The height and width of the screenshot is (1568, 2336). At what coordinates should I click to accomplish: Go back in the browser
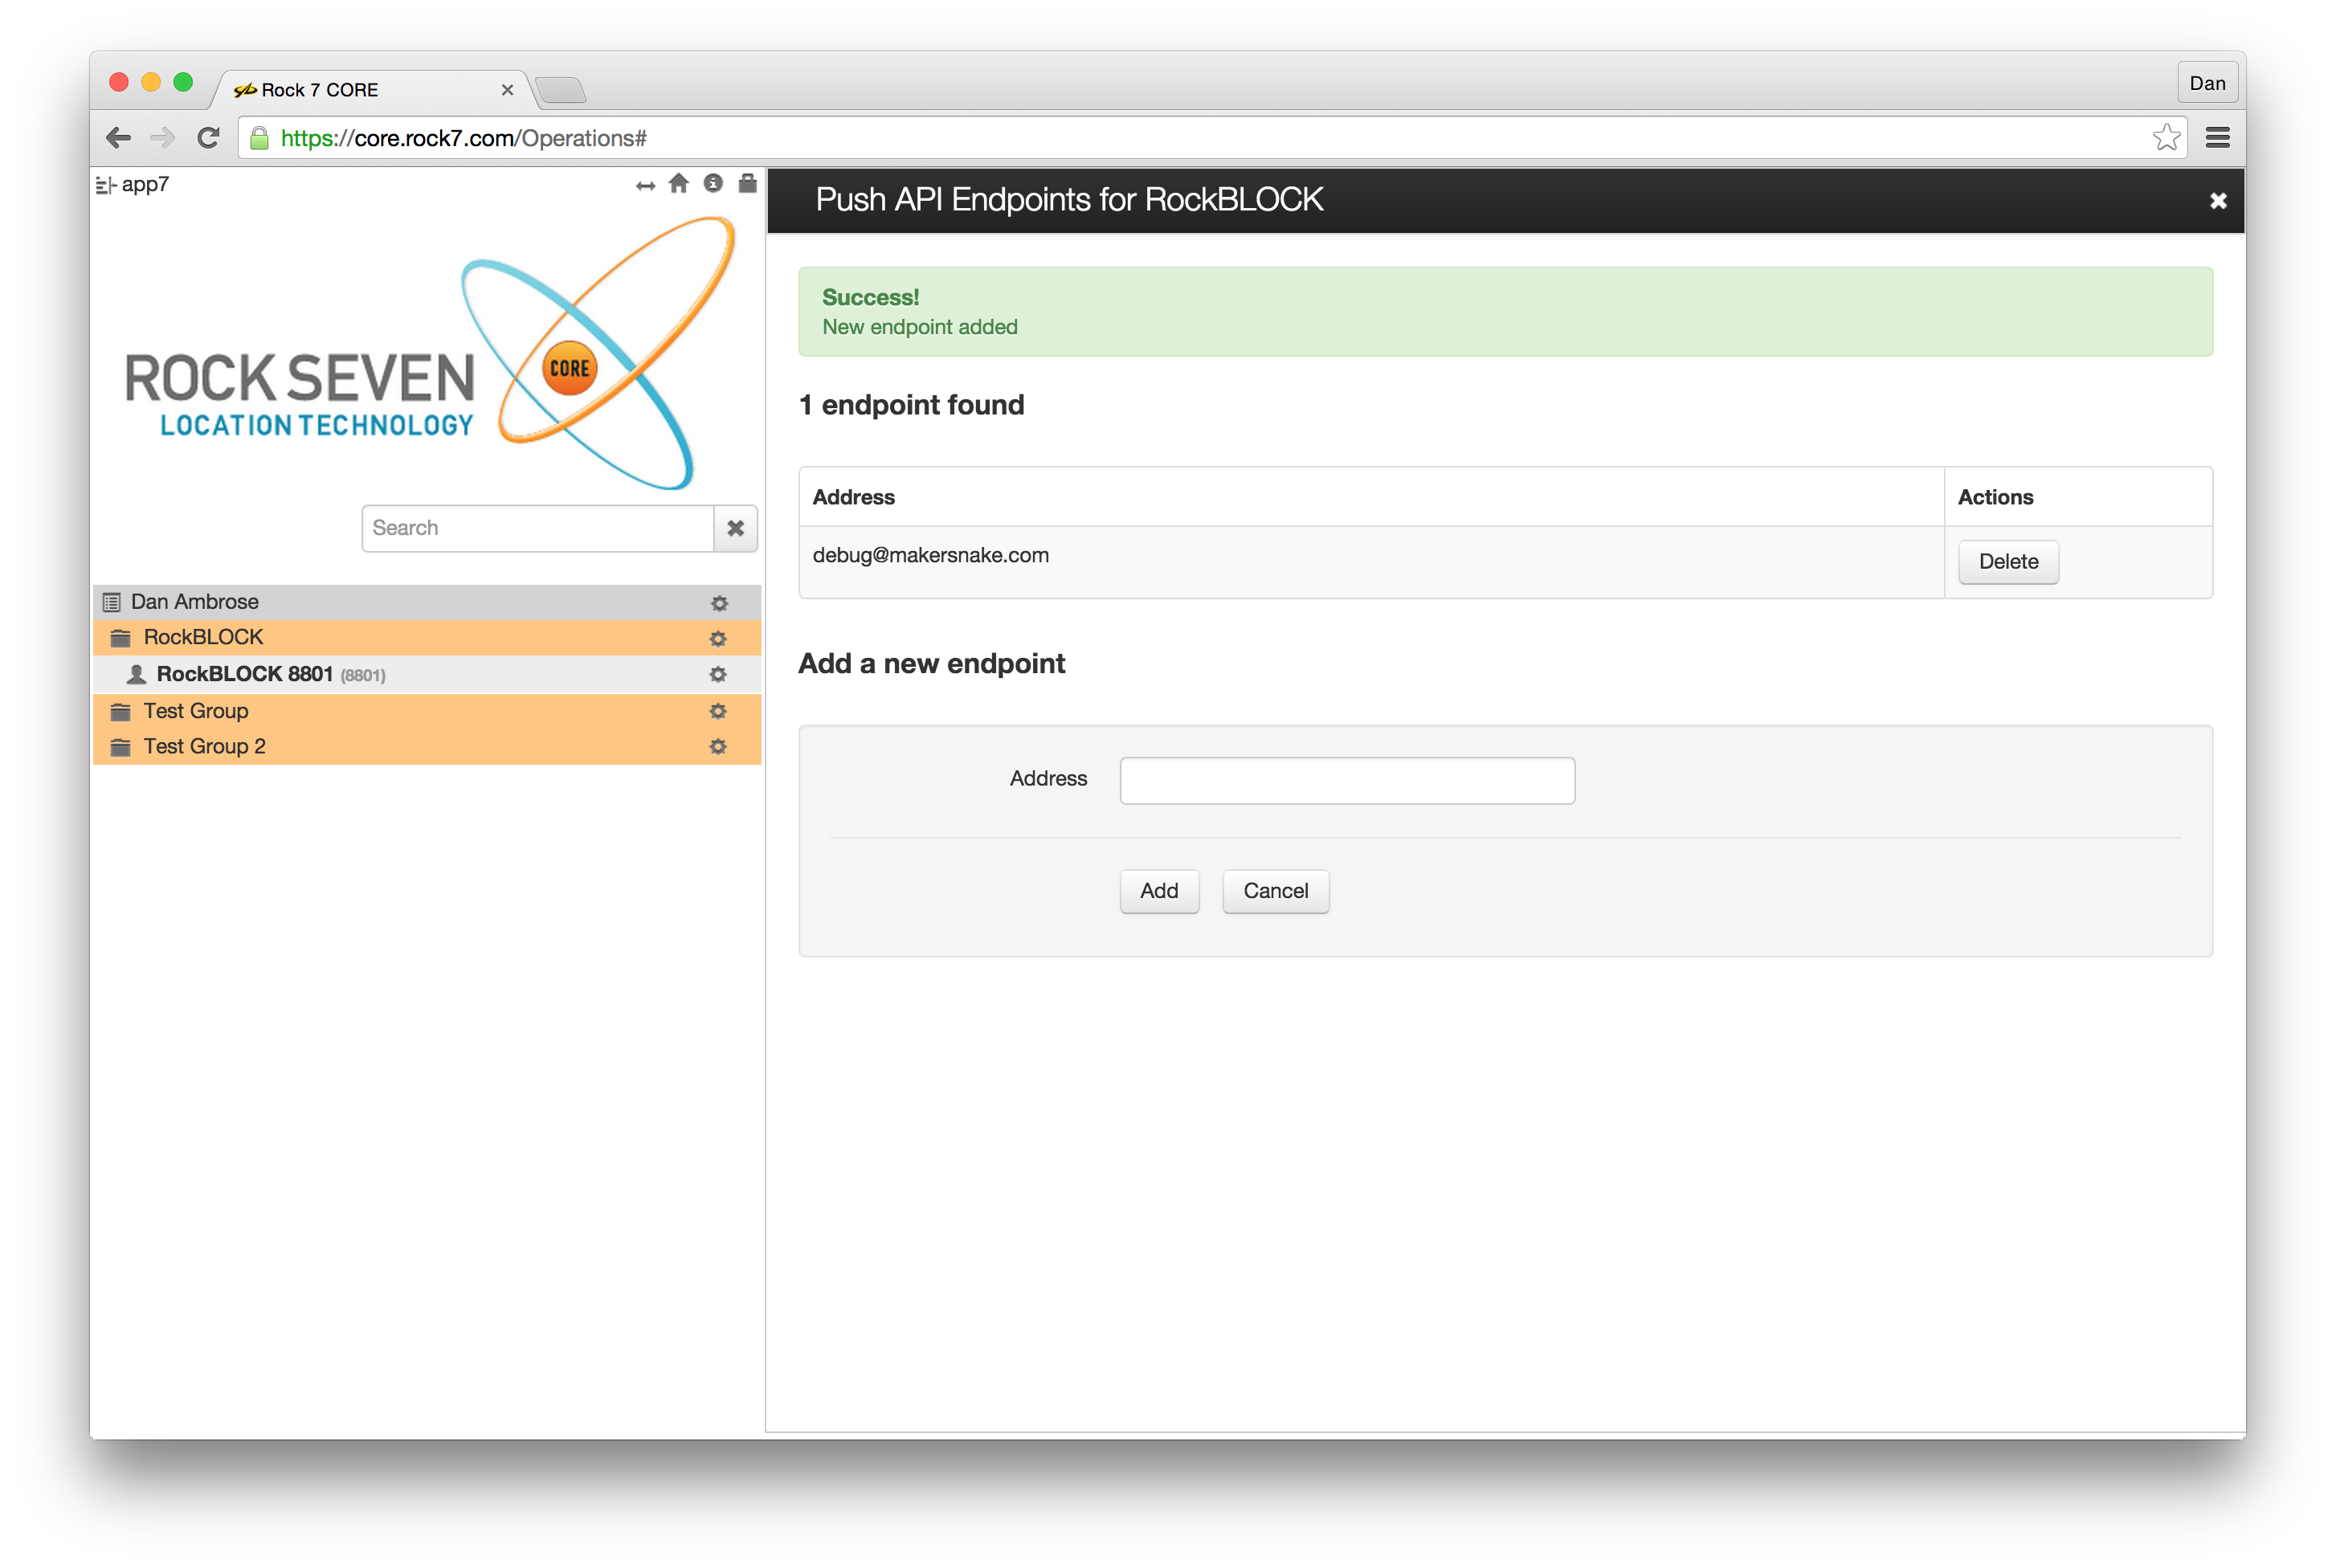(x=119, y=138)
